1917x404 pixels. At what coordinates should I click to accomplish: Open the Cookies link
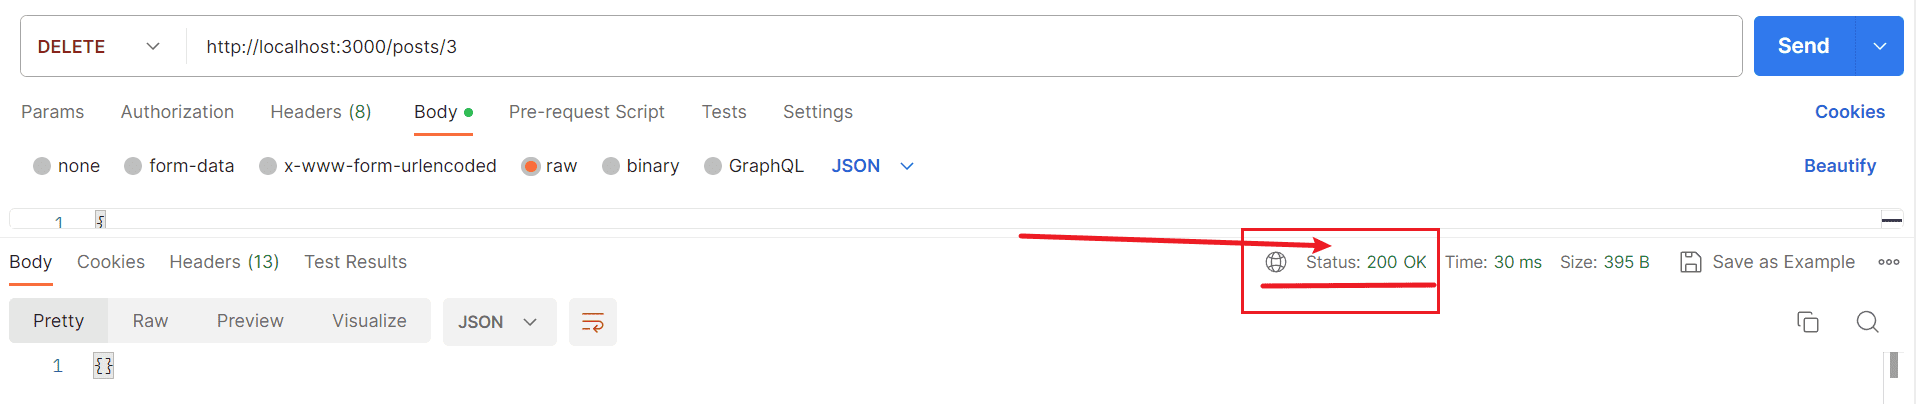pos(1849,112)
